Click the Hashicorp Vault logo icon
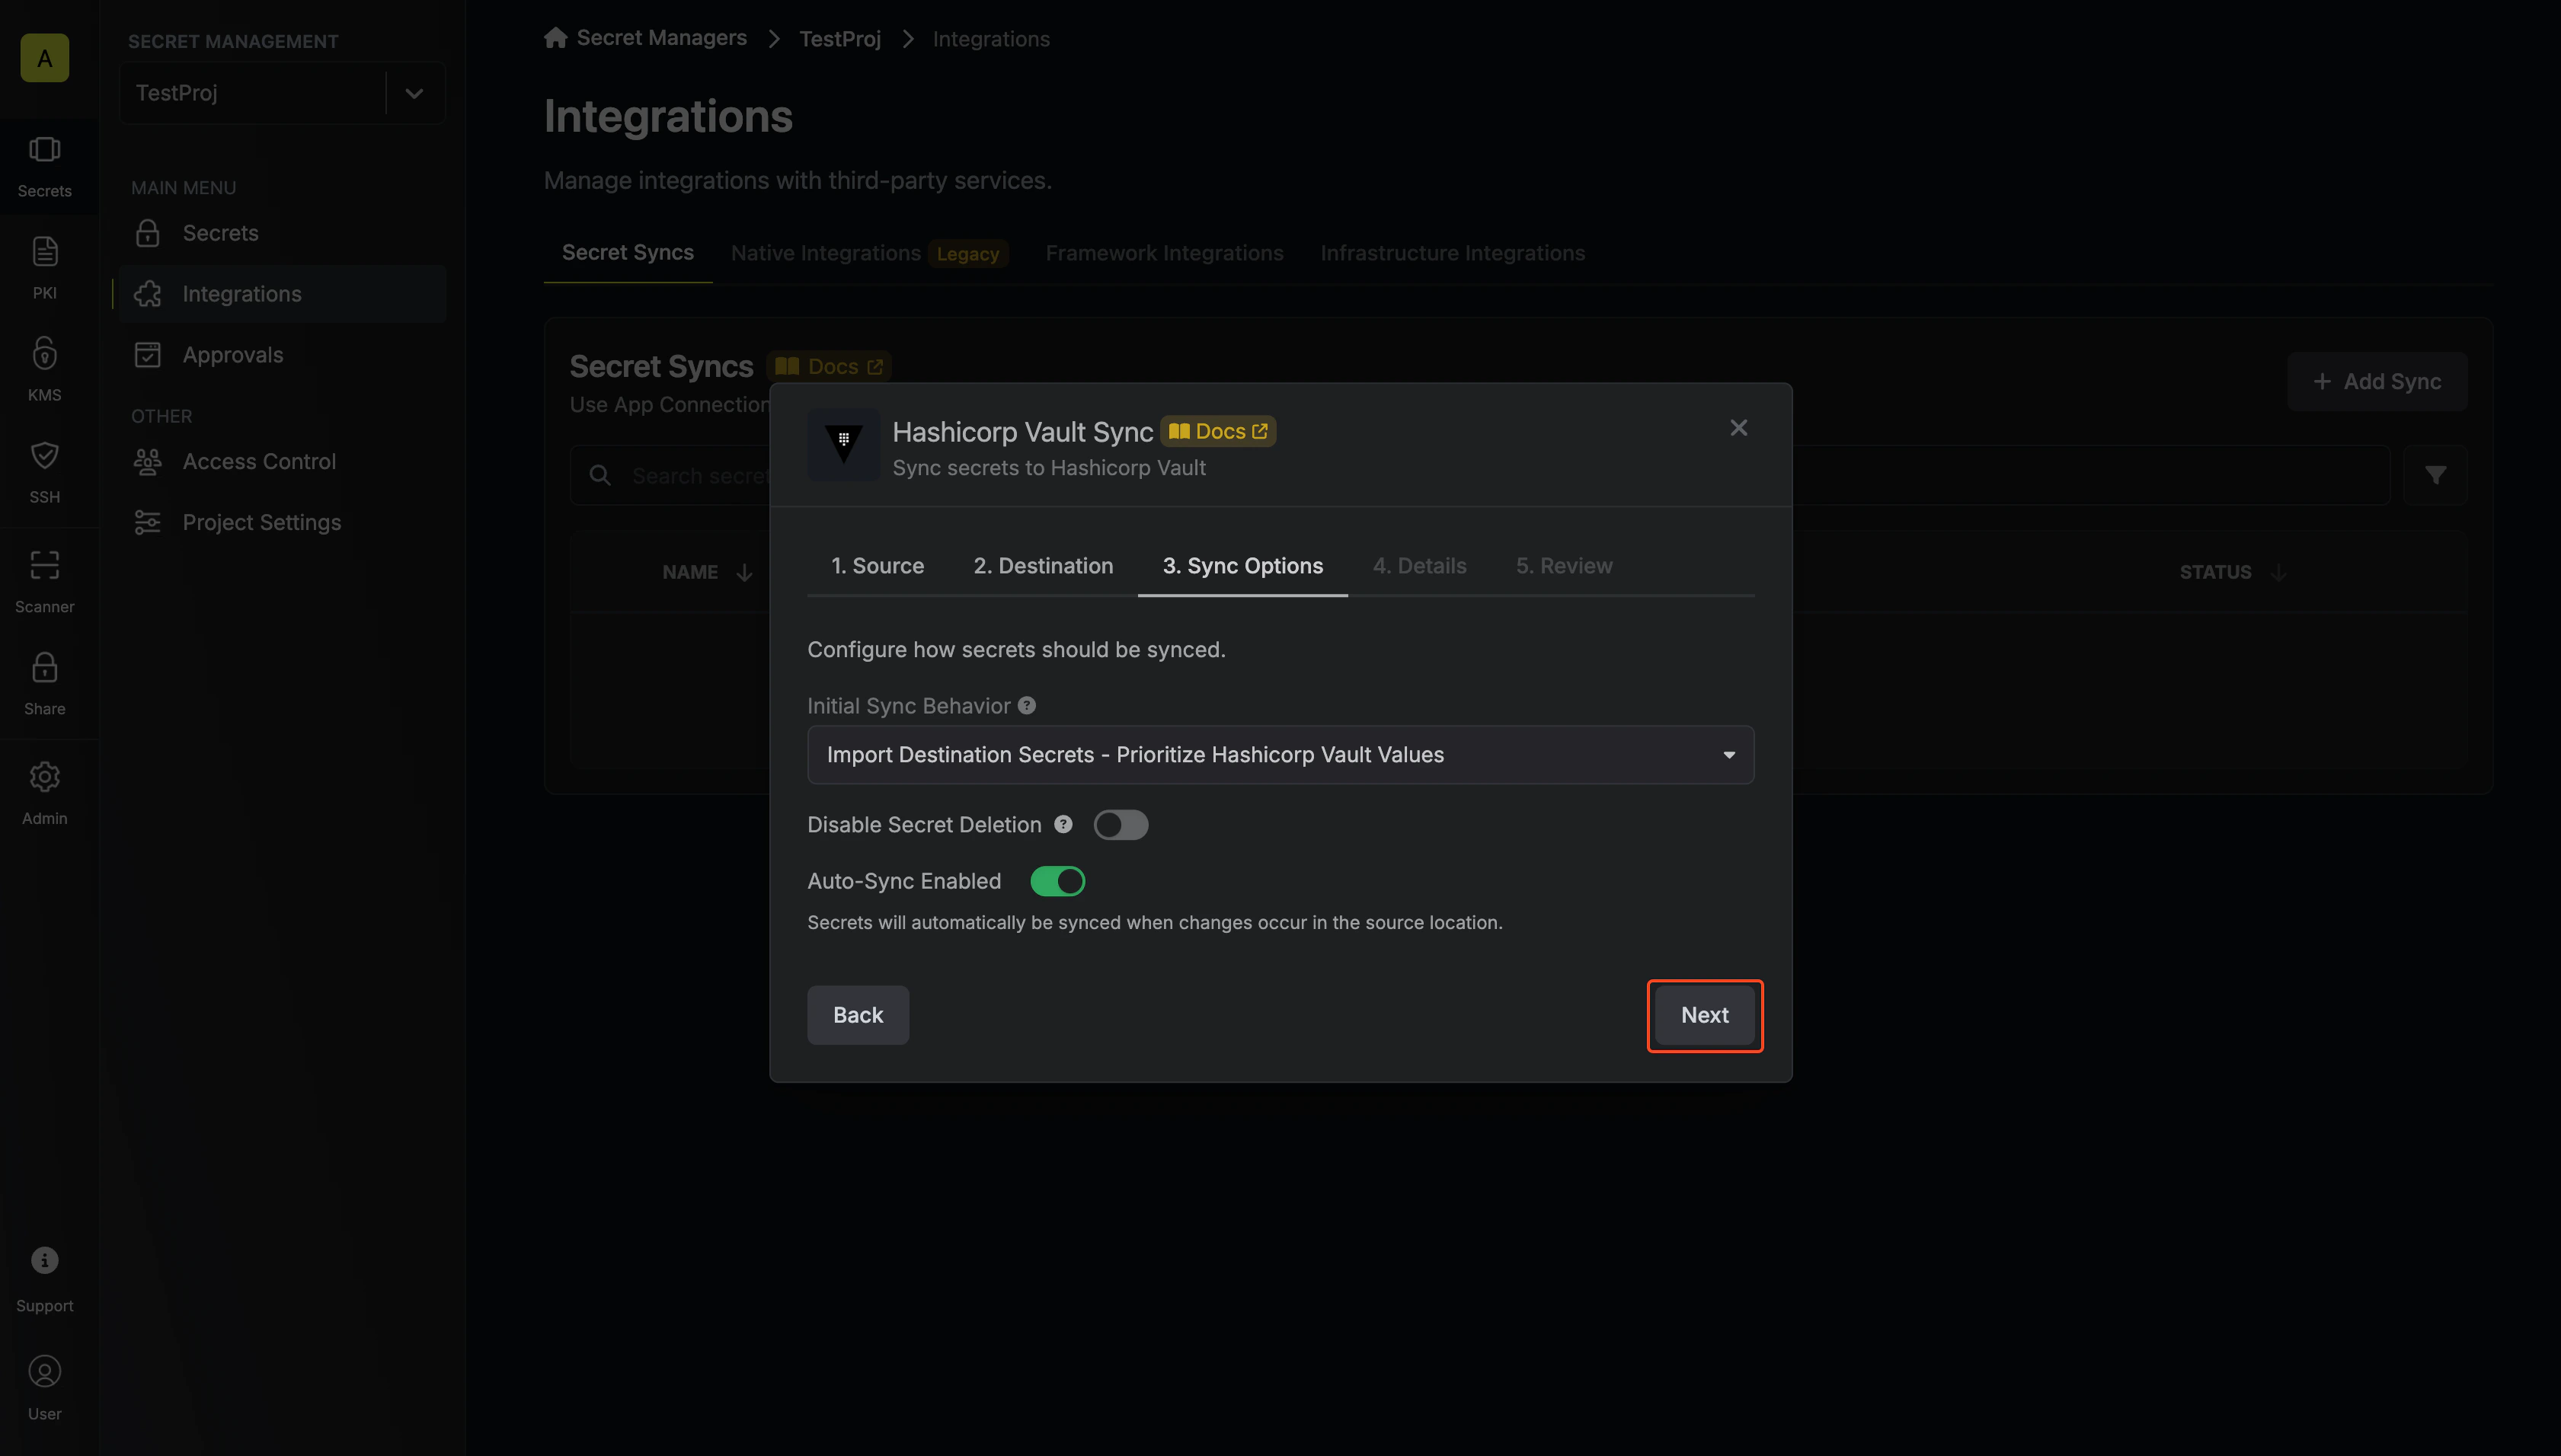Screen dimensions: 2561x1456 pyautogui.click(x=844, y=444)
